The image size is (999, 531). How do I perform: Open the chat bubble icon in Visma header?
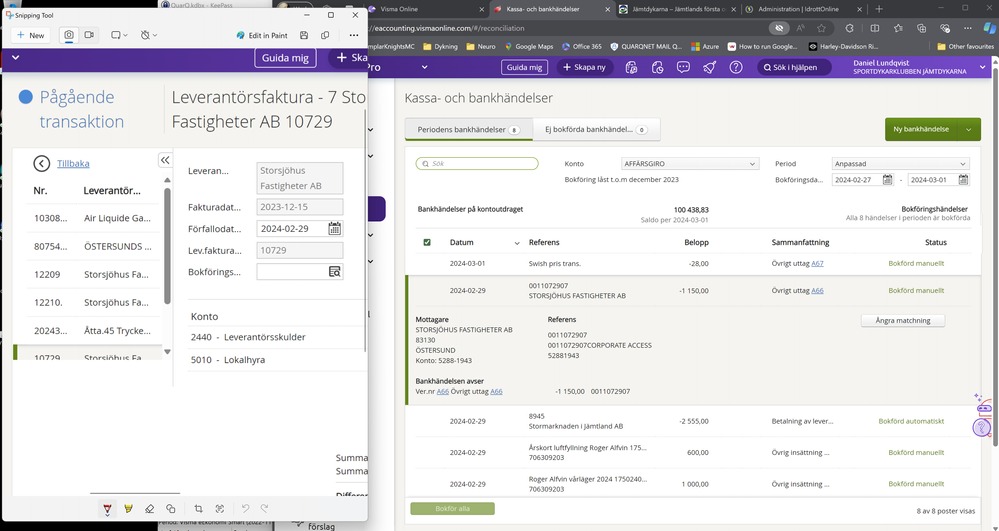684,67
